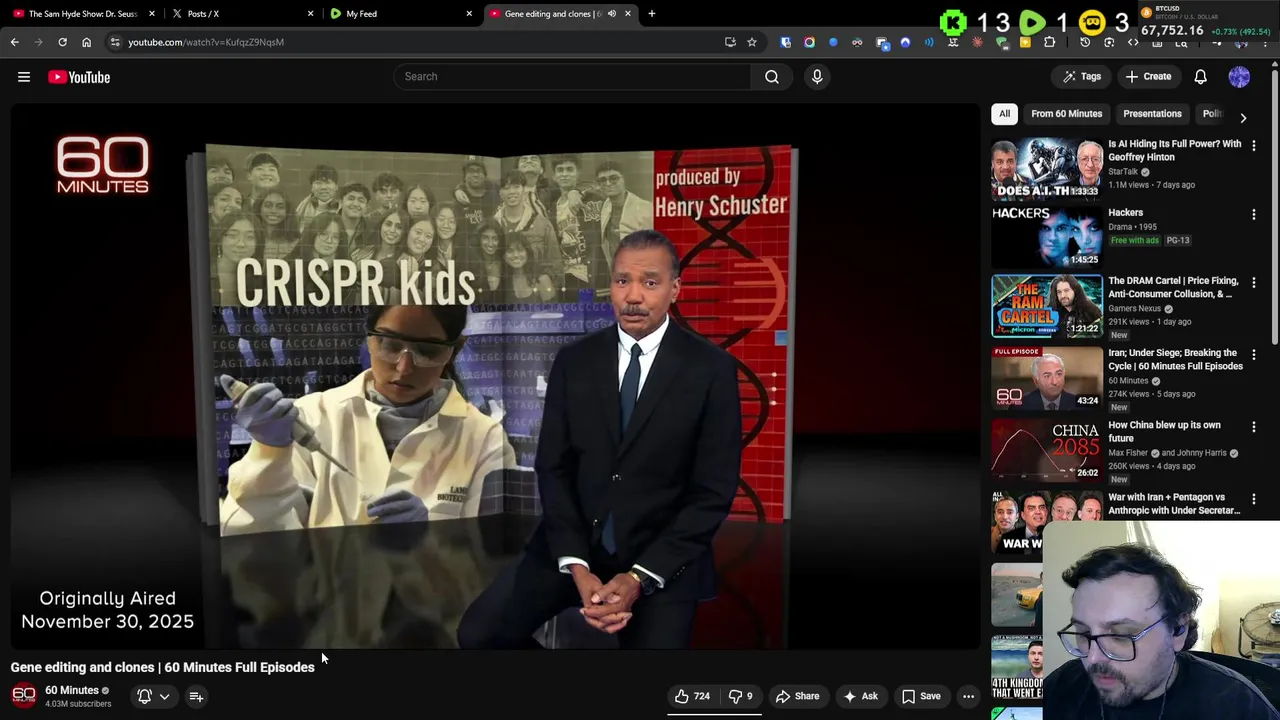This screenshot has height=720, width=1280.
Task: Open a new browser tab
Action: 652,14
